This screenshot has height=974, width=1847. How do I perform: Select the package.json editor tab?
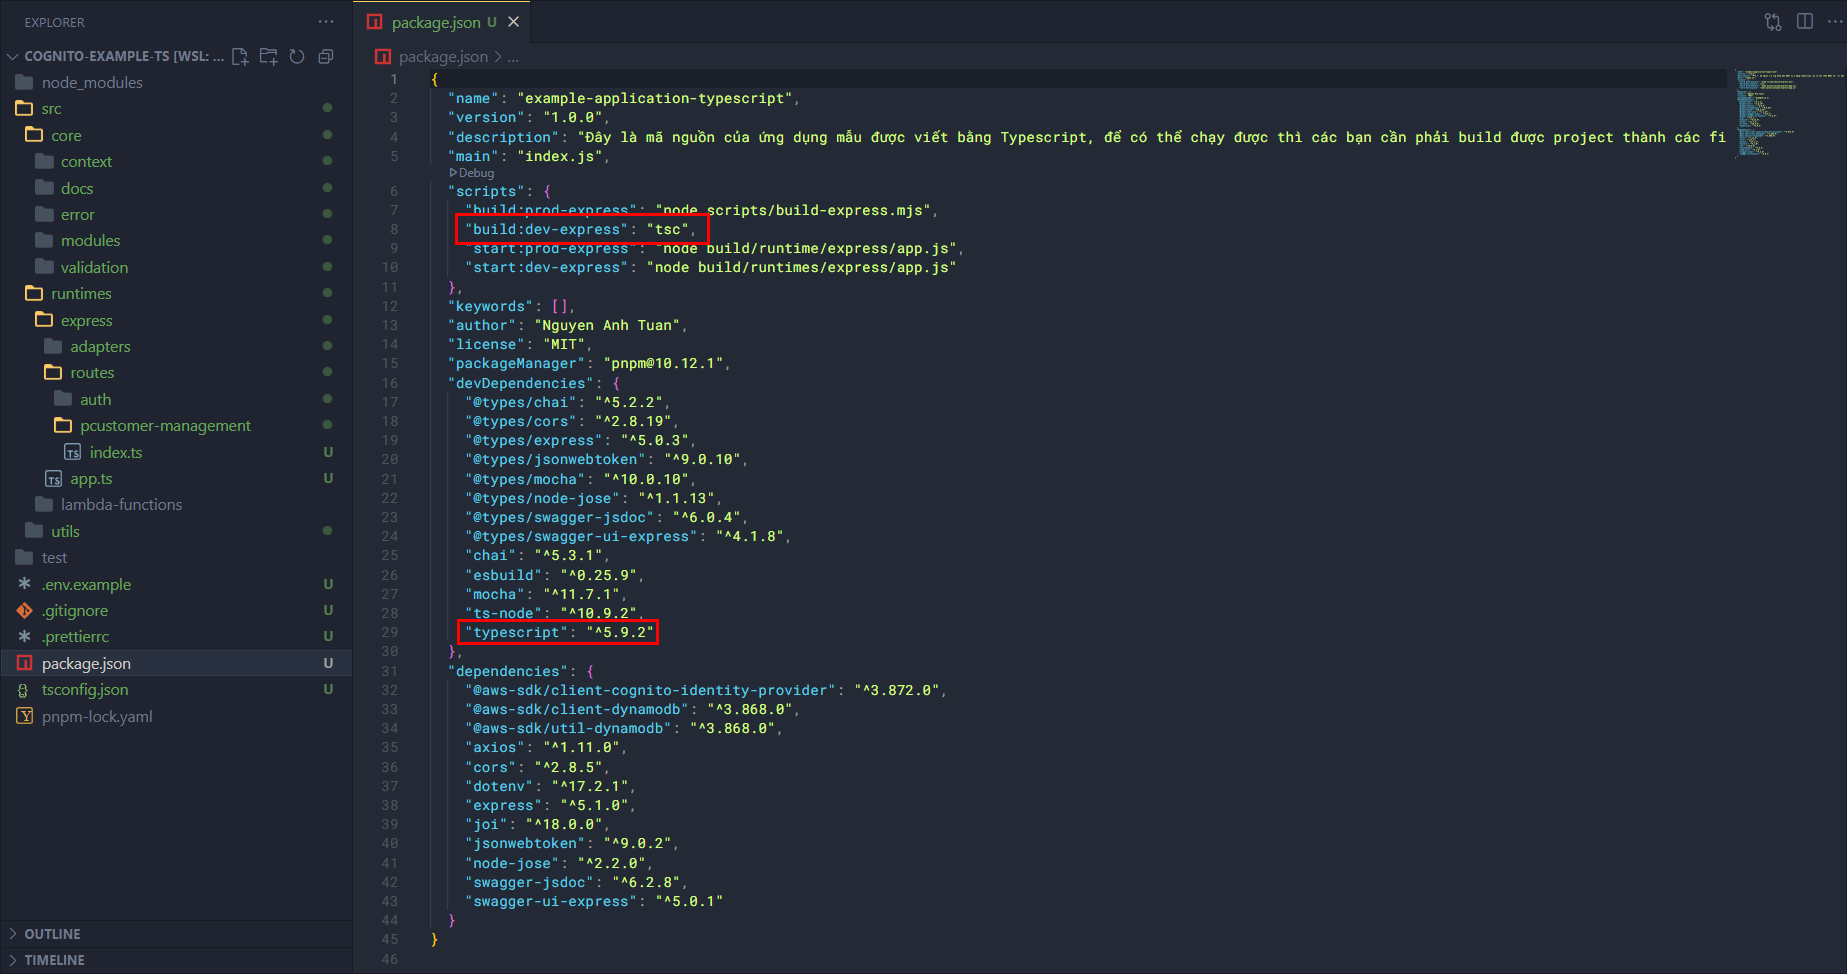[435, 22]
